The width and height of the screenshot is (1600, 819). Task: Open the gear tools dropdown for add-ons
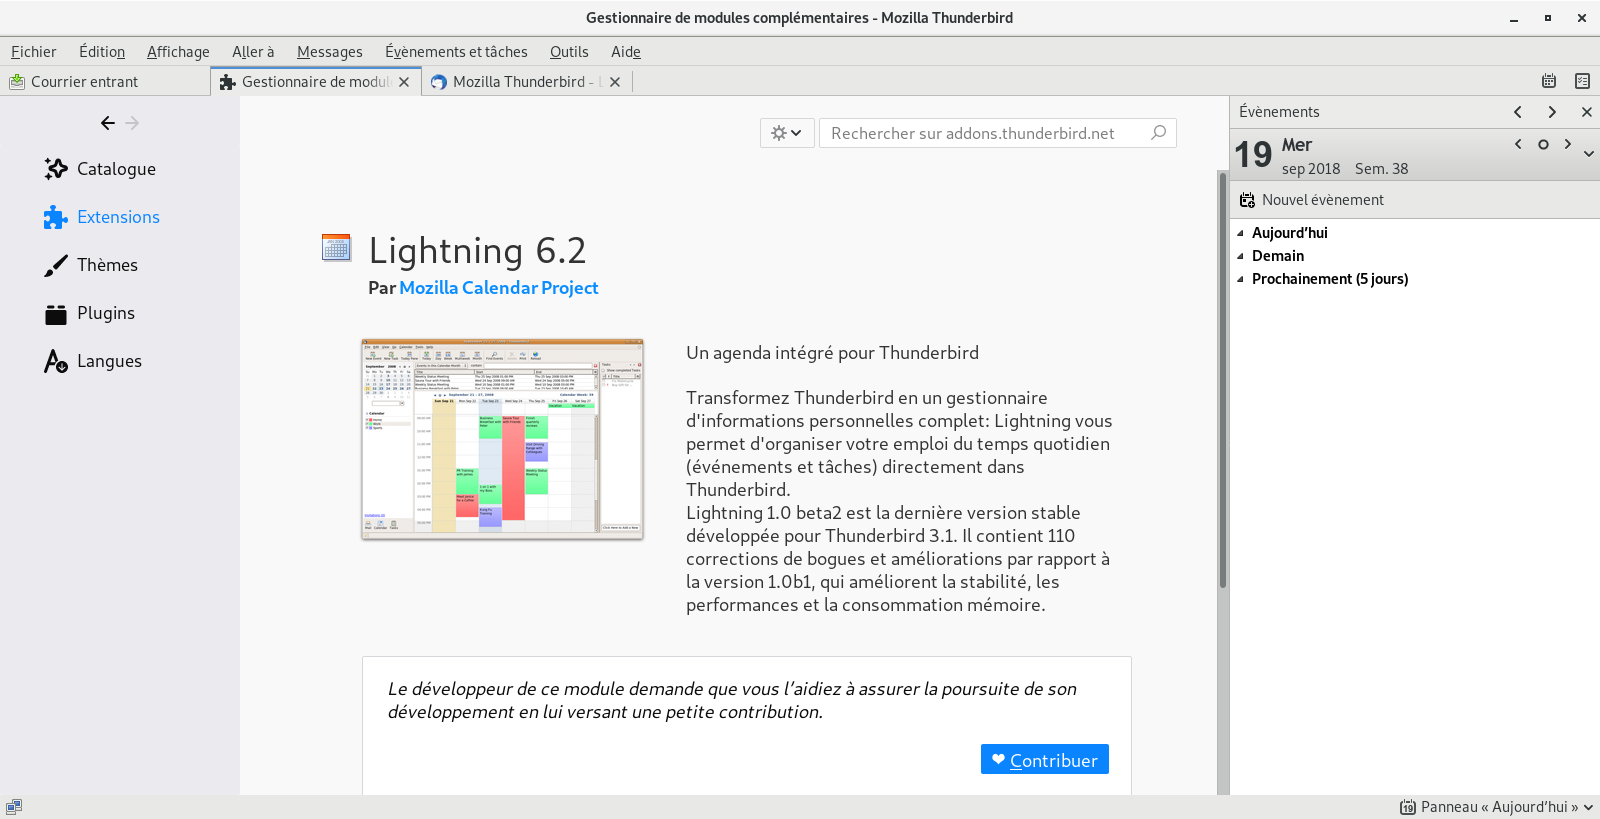pos(786,133)
